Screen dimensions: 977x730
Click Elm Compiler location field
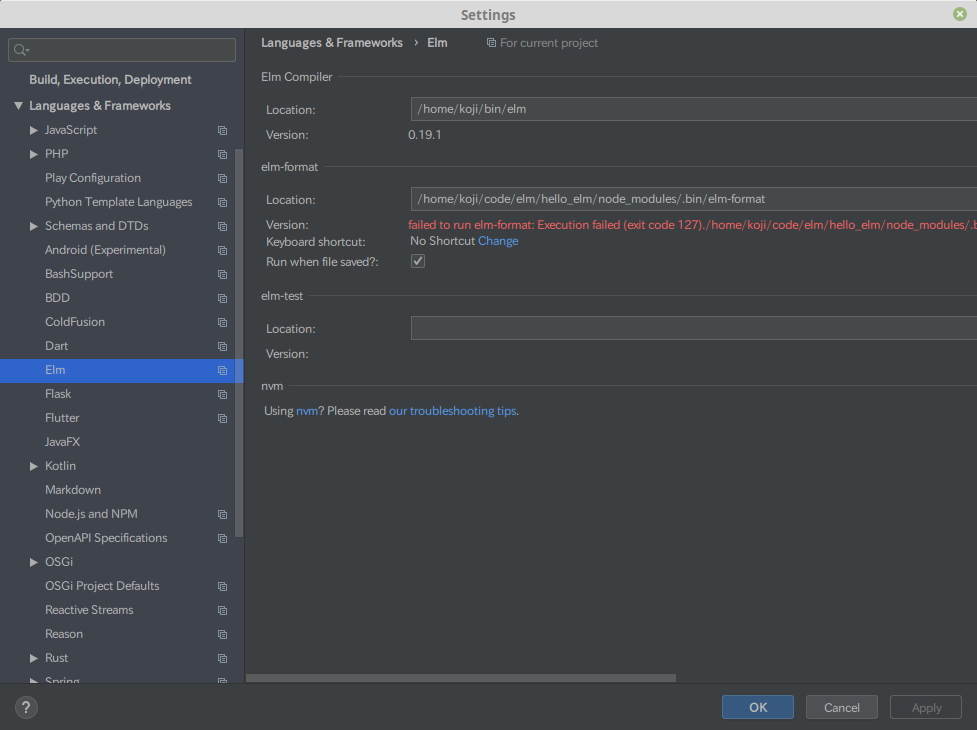point(693,109)
